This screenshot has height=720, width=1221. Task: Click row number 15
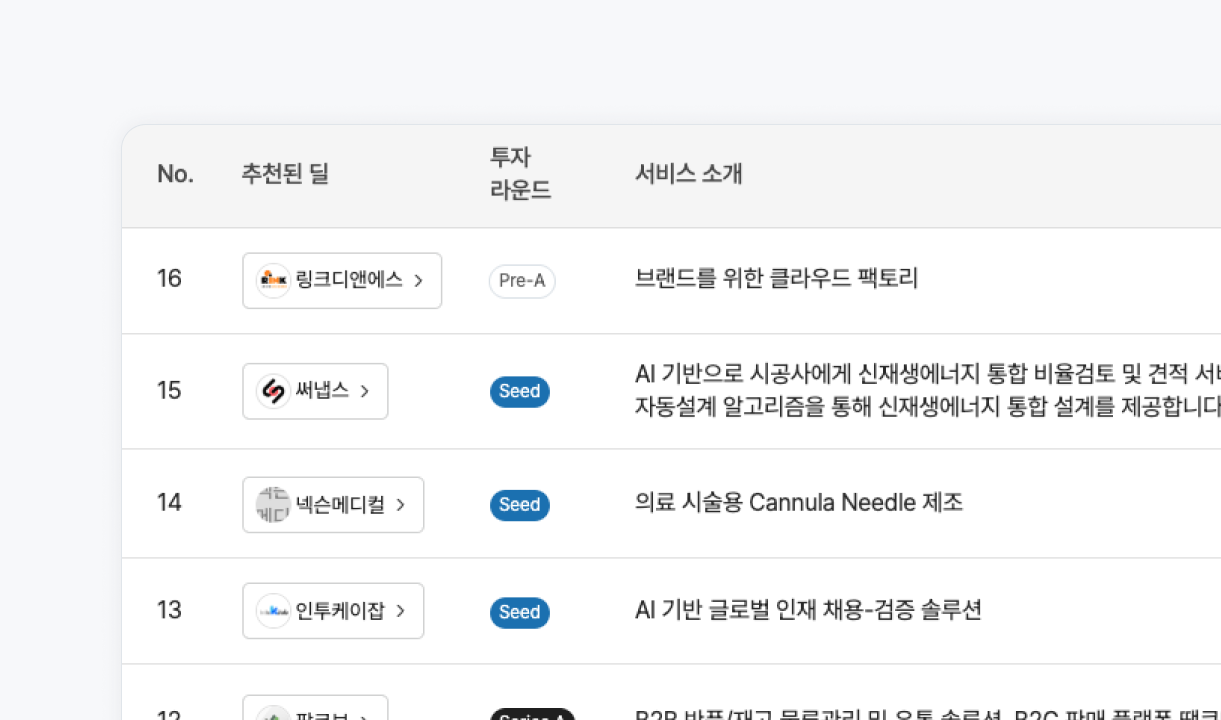click(x=169, y=390)
